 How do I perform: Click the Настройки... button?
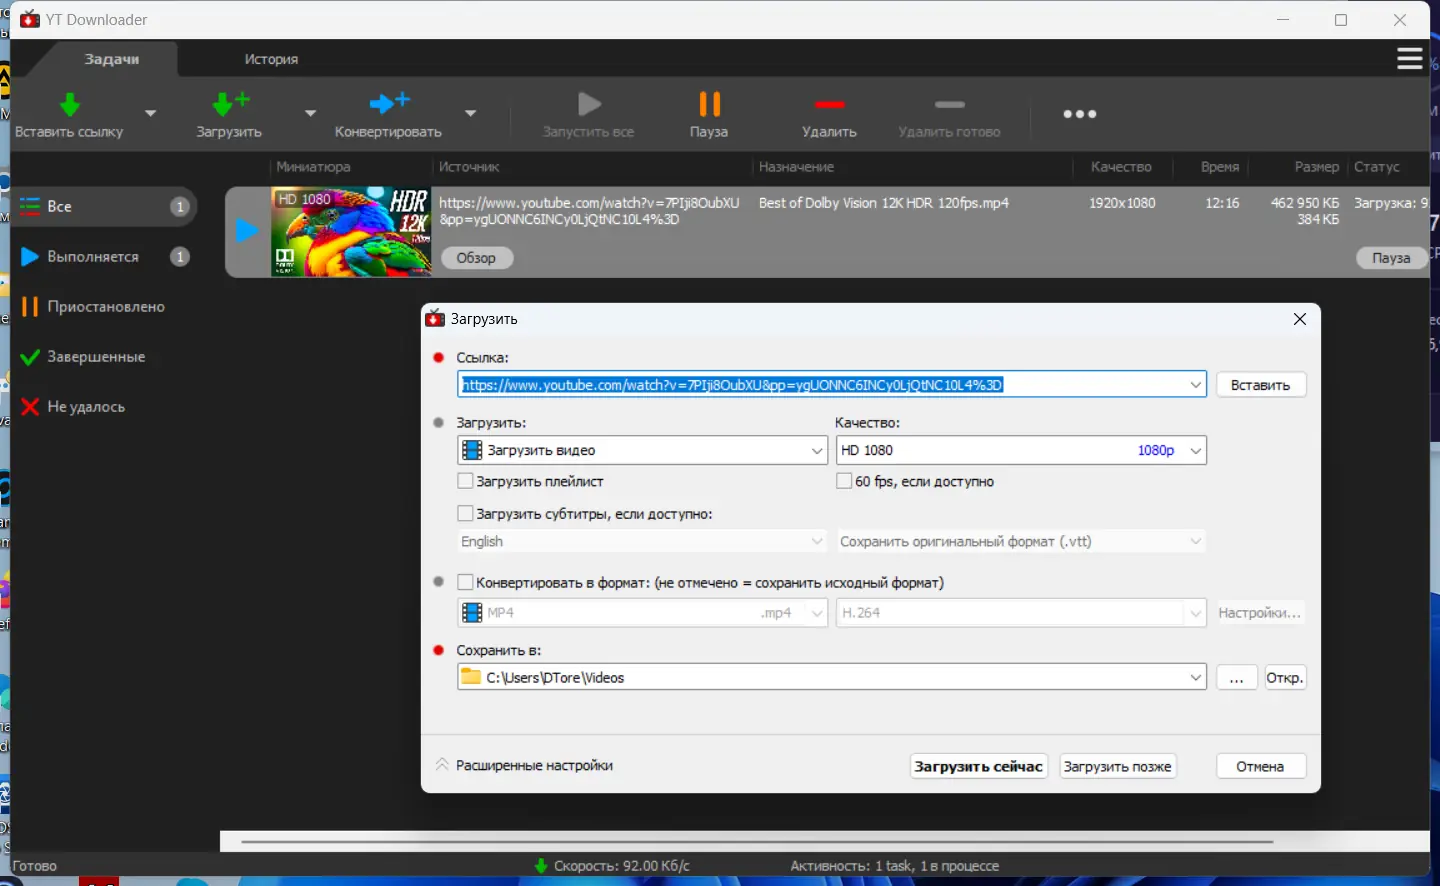point(1260,613)
